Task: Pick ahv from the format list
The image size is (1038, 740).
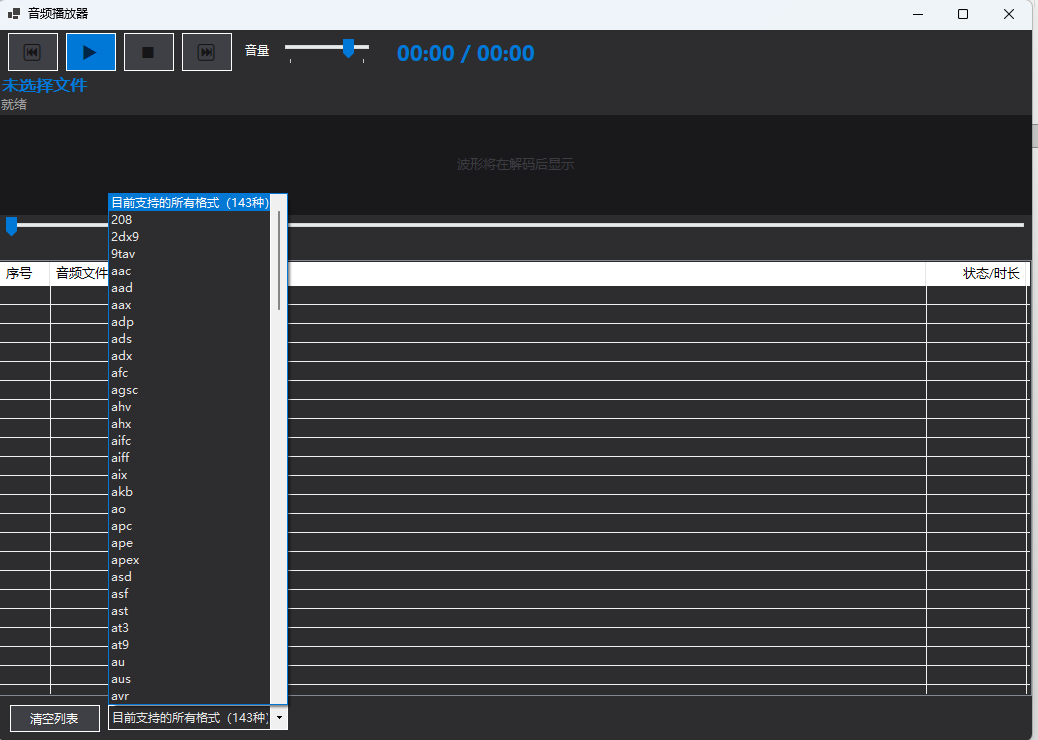Action: point(189,407)
